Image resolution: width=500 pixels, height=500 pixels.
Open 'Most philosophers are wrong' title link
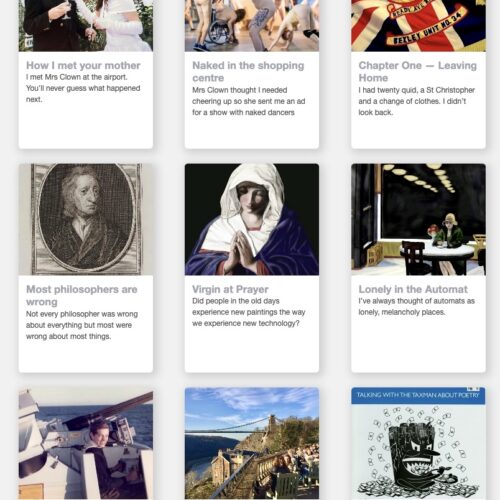coord(82,295)
